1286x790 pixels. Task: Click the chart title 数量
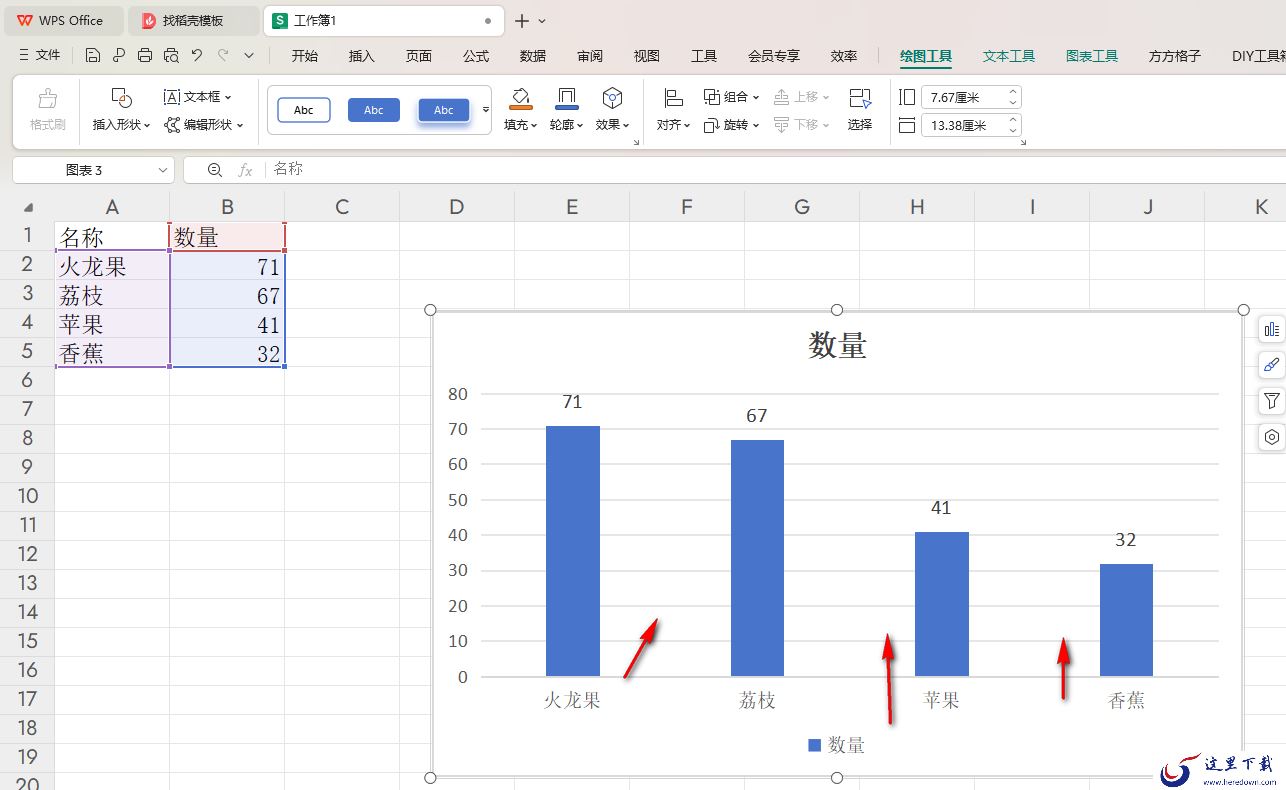[838, 346]
